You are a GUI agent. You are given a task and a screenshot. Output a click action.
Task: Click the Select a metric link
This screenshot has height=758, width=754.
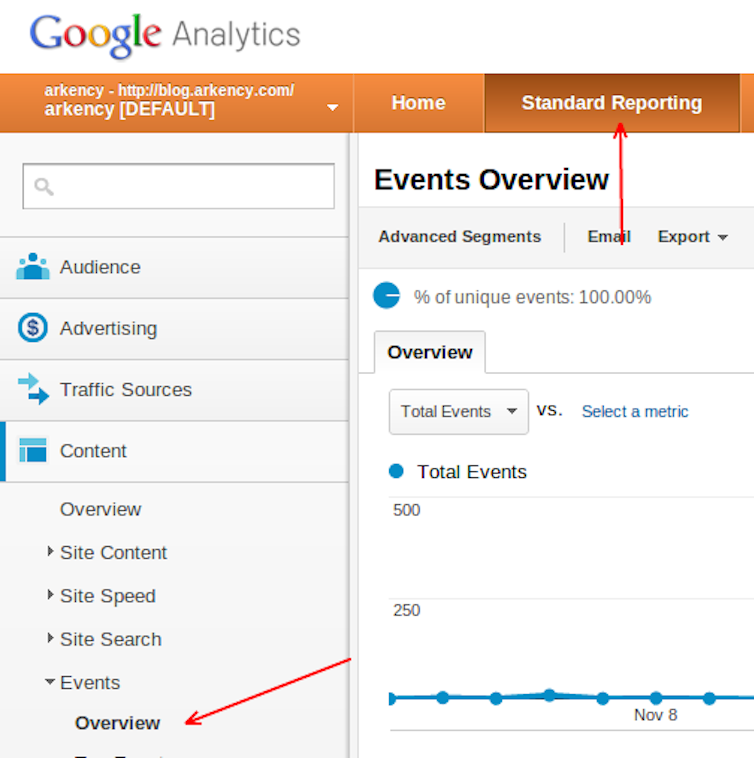635,412
